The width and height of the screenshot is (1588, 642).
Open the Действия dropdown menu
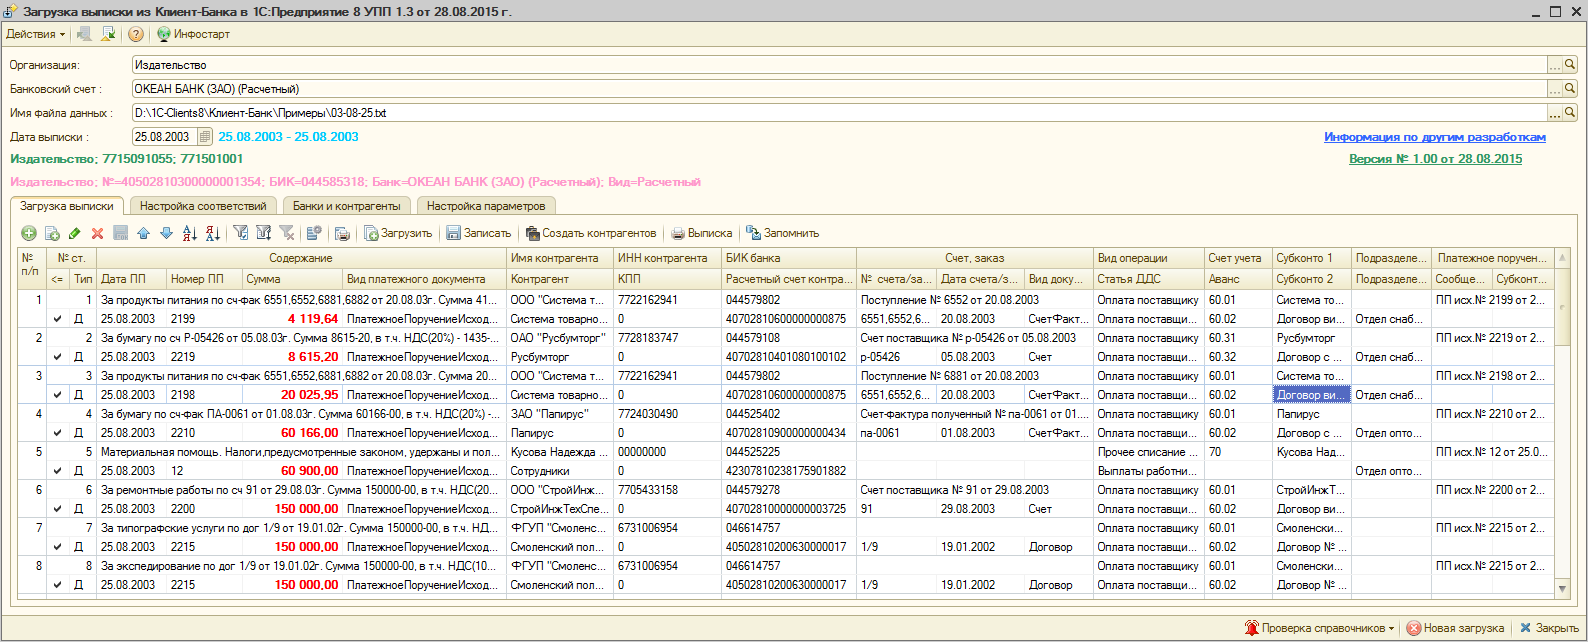(x=35, y=34)
